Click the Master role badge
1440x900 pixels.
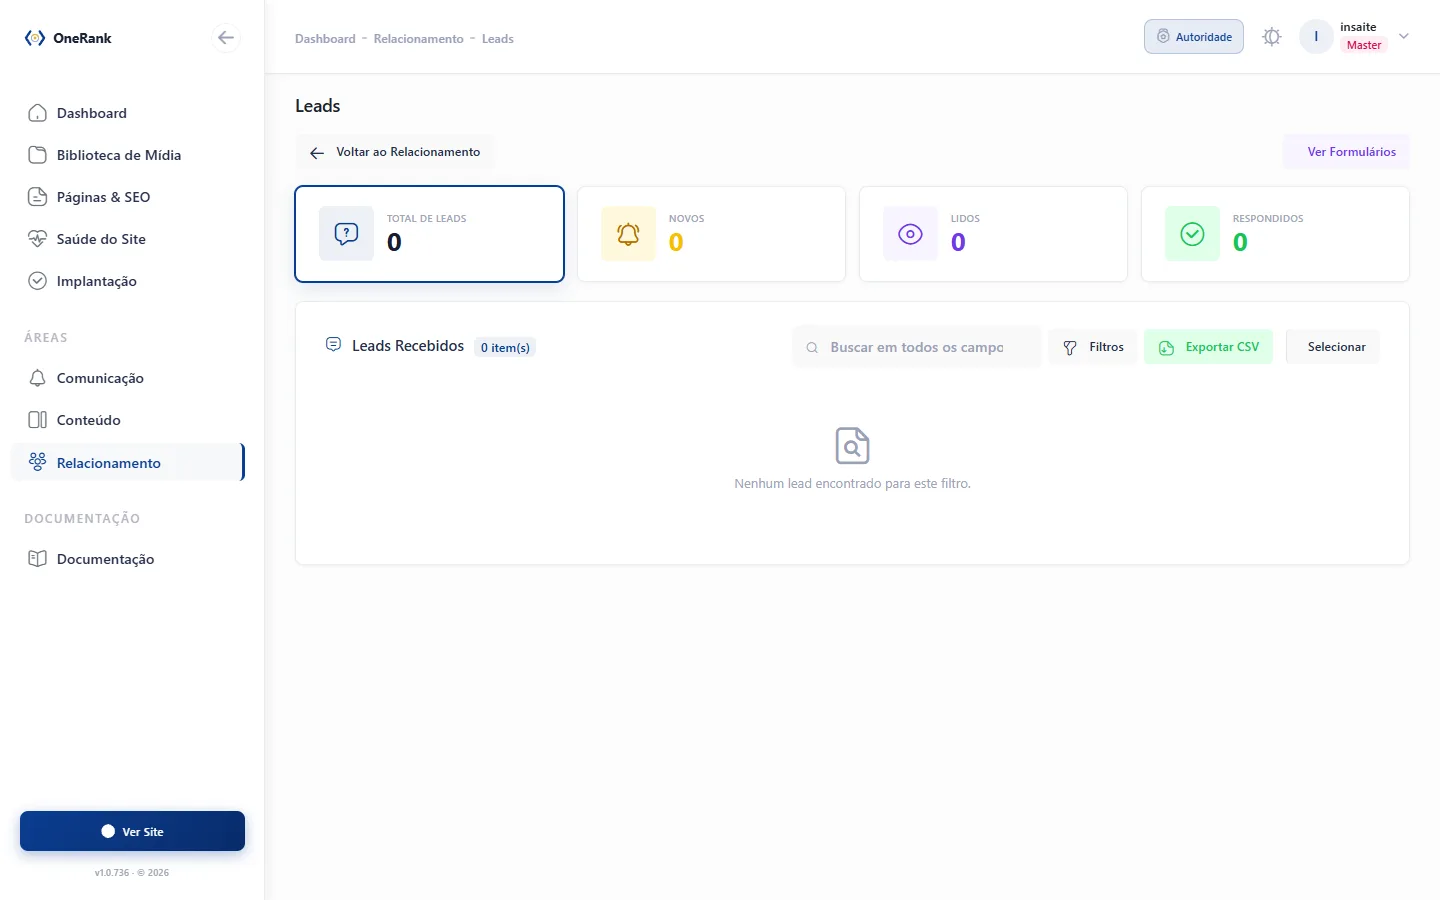click(x=1364, y=45)
